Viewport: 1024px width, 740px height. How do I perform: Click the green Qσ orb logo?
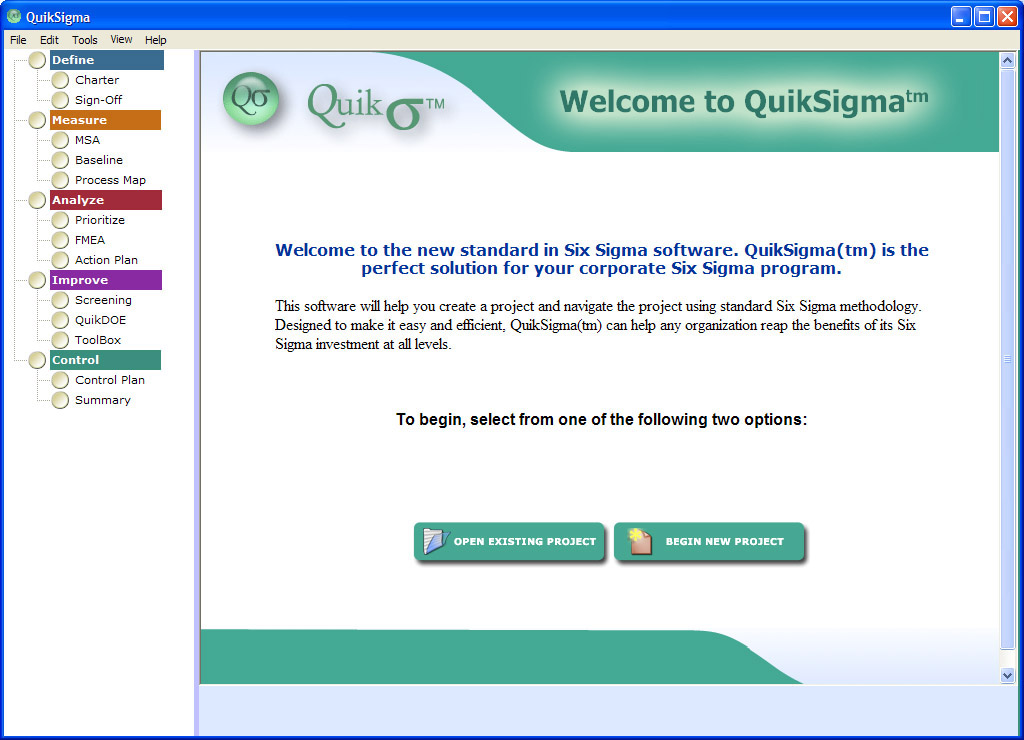(251, 99)
